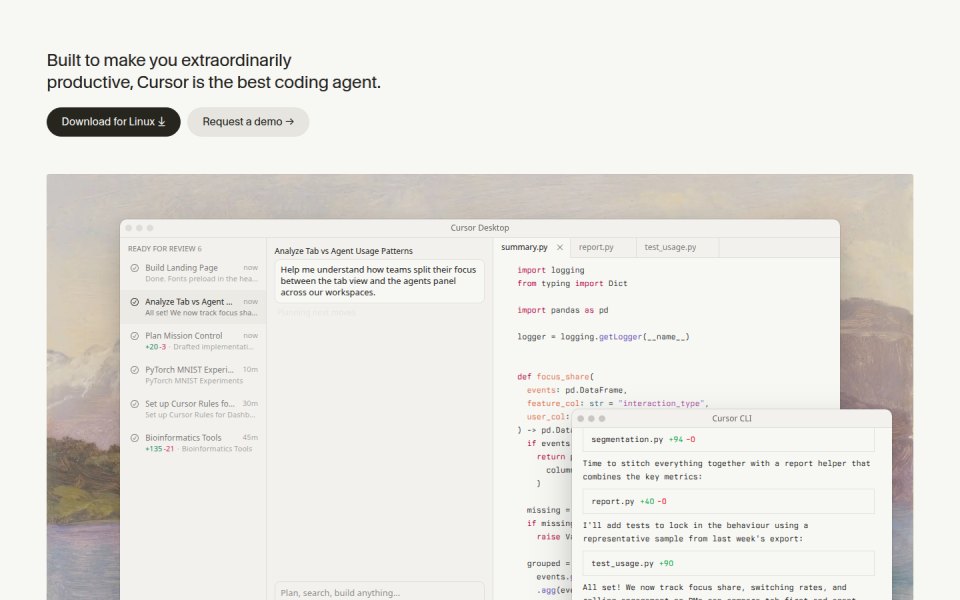This screenshot has height=600, width=960.
Task: Click the Cursor CLI window title bar
Action: pos(732,419)
